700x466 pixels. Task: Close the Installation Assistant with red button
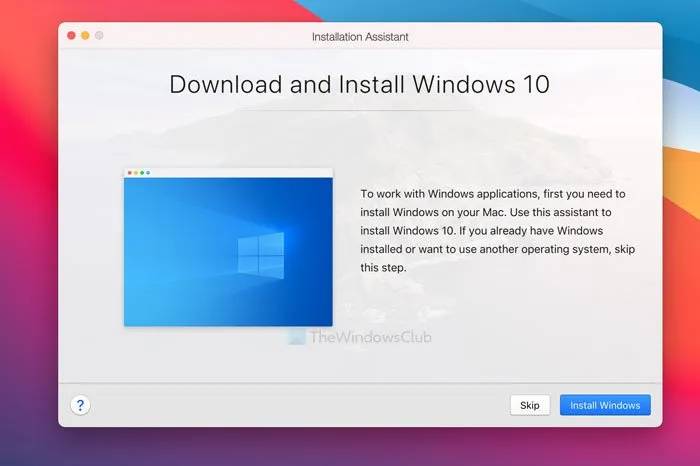click(x=71, y=35)
